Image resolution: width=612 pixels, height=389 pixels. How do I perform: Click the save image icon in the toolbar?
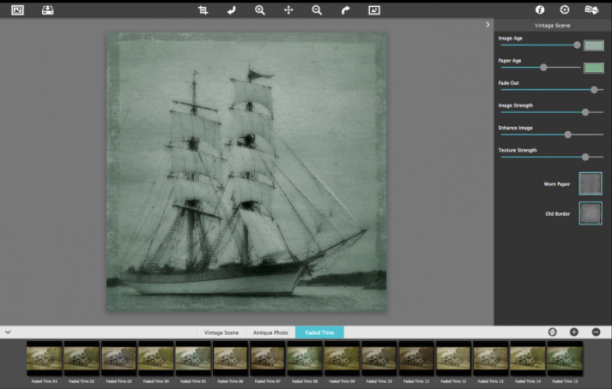tap(48, 10)
